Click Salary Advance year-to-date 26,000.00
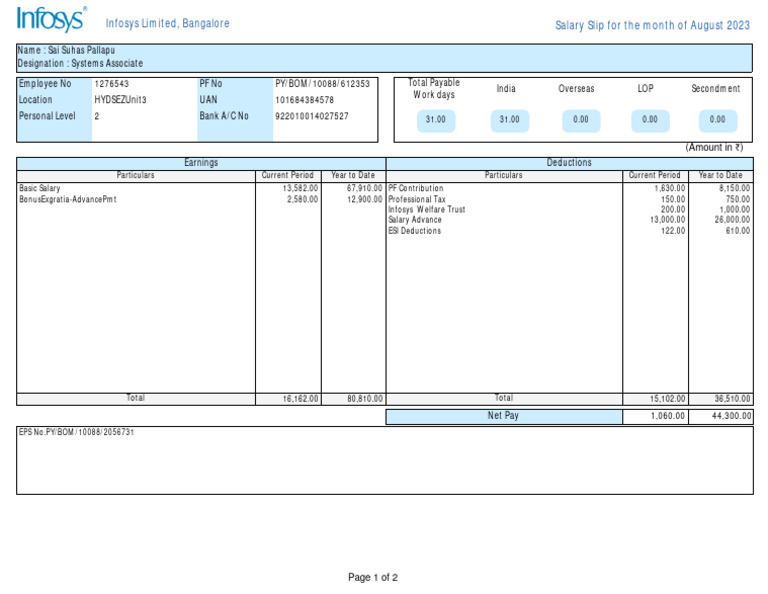The width and height of the screenshot is (768, 594). click(732, 220)
